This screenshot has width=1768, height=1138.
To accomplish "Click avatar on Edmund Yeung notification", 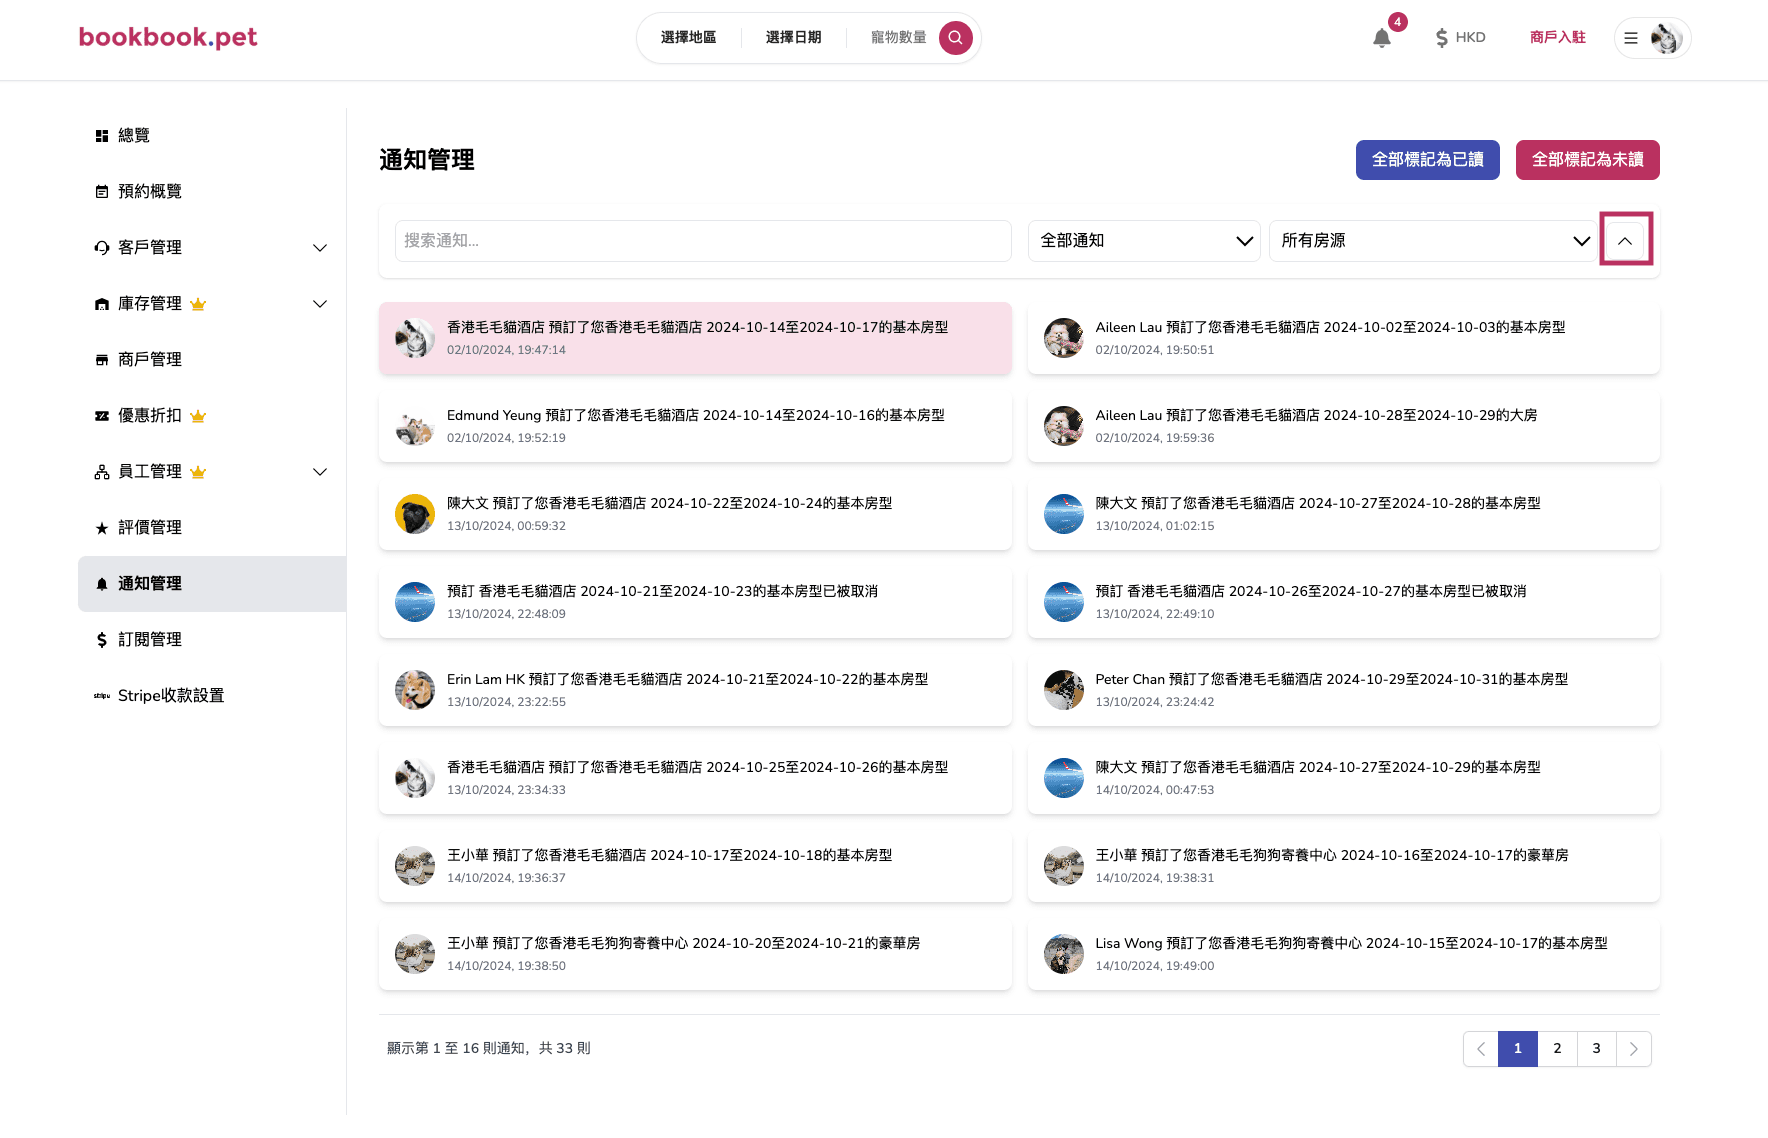I will point(415,426).
